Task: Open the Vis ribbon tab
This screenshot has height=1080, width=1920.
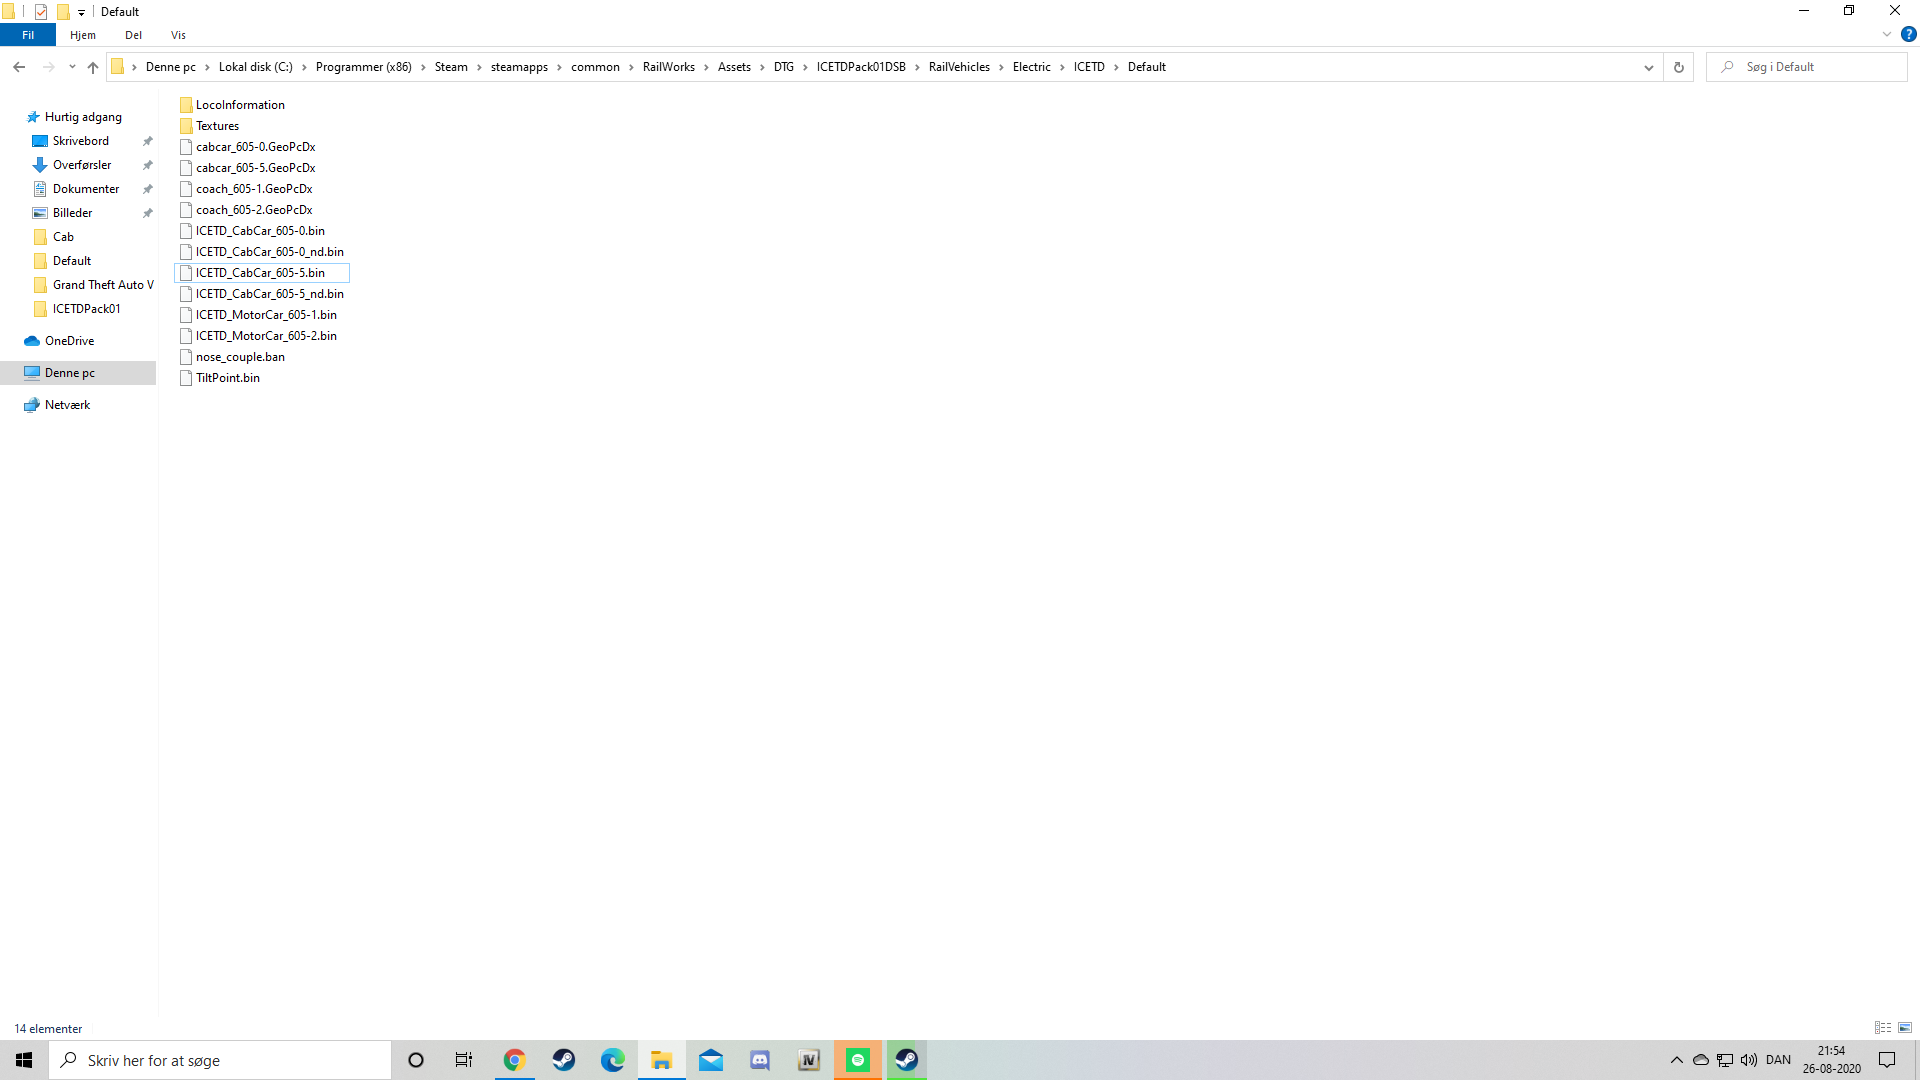Action: (x=178, y=35)
